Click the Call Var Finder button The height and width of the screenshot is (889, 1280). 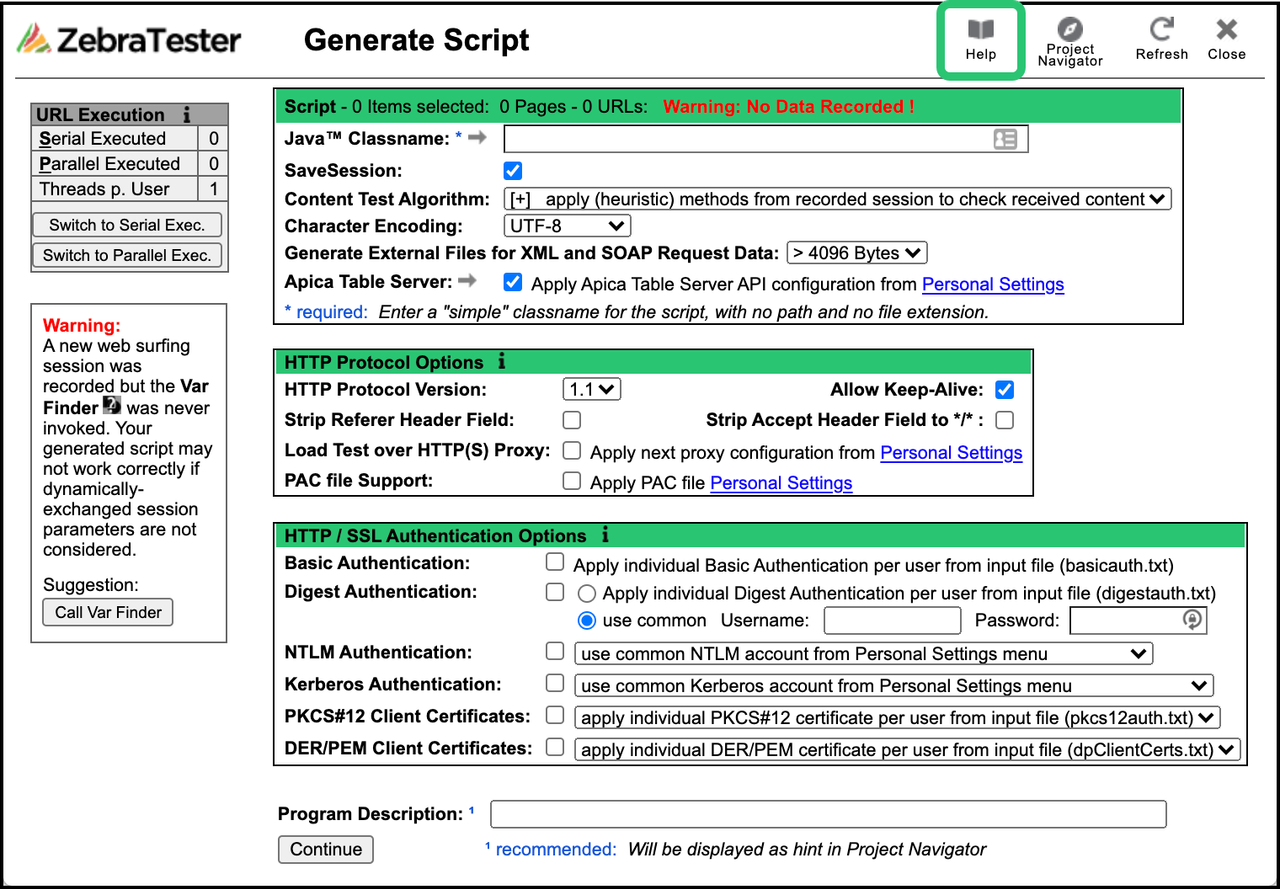tap(108, 612)
